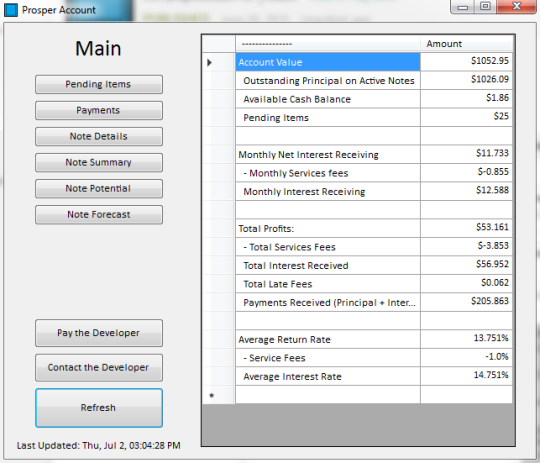The height and width of the screenshot is (463, 540).
Task: Click the Amount column header
Action: click(x=467, y=44)
